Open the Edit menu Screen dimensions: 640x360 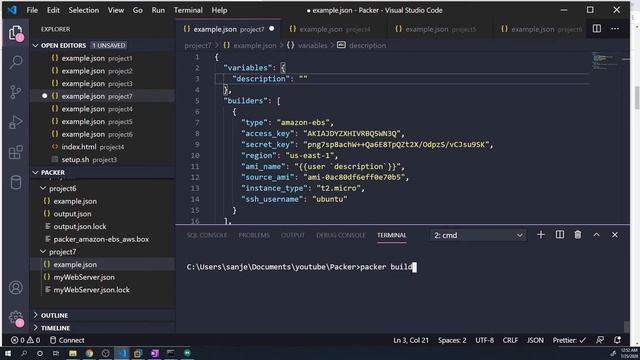(53, 10)
